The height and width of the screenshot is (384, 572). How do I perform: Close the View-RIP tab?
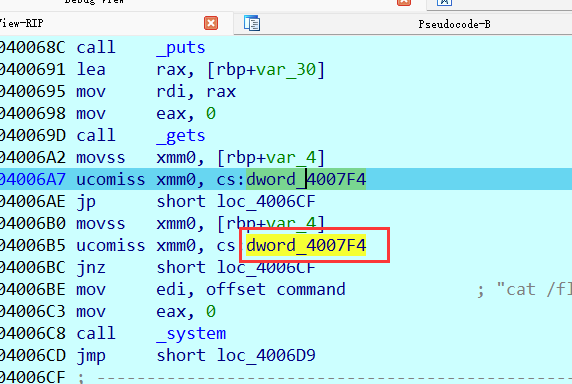[x=211, y=23]
